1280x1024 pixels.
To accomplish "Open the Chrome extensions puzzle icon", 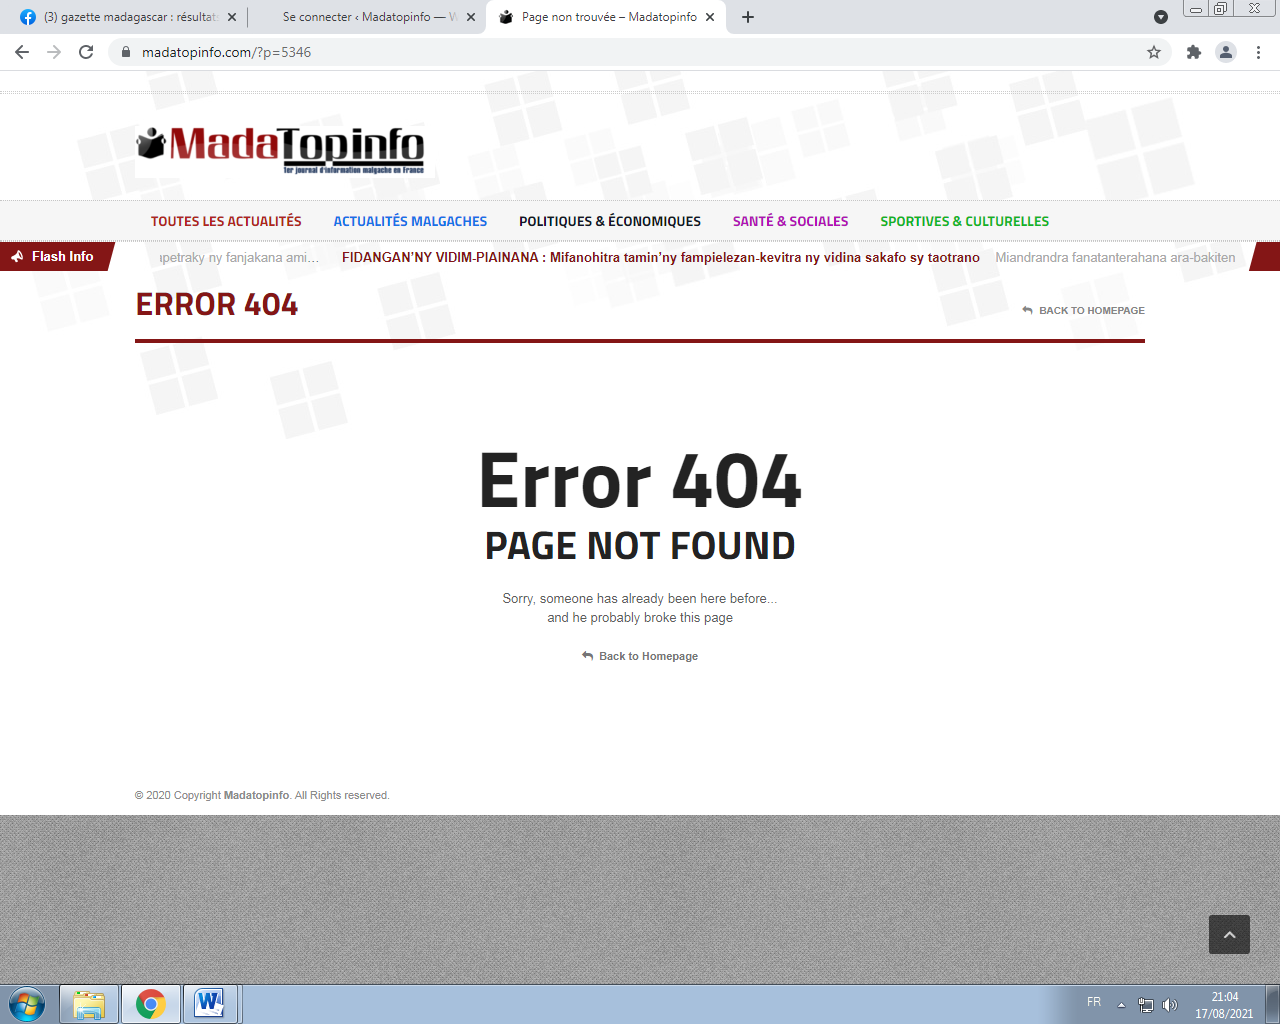I will (1193, 52).
